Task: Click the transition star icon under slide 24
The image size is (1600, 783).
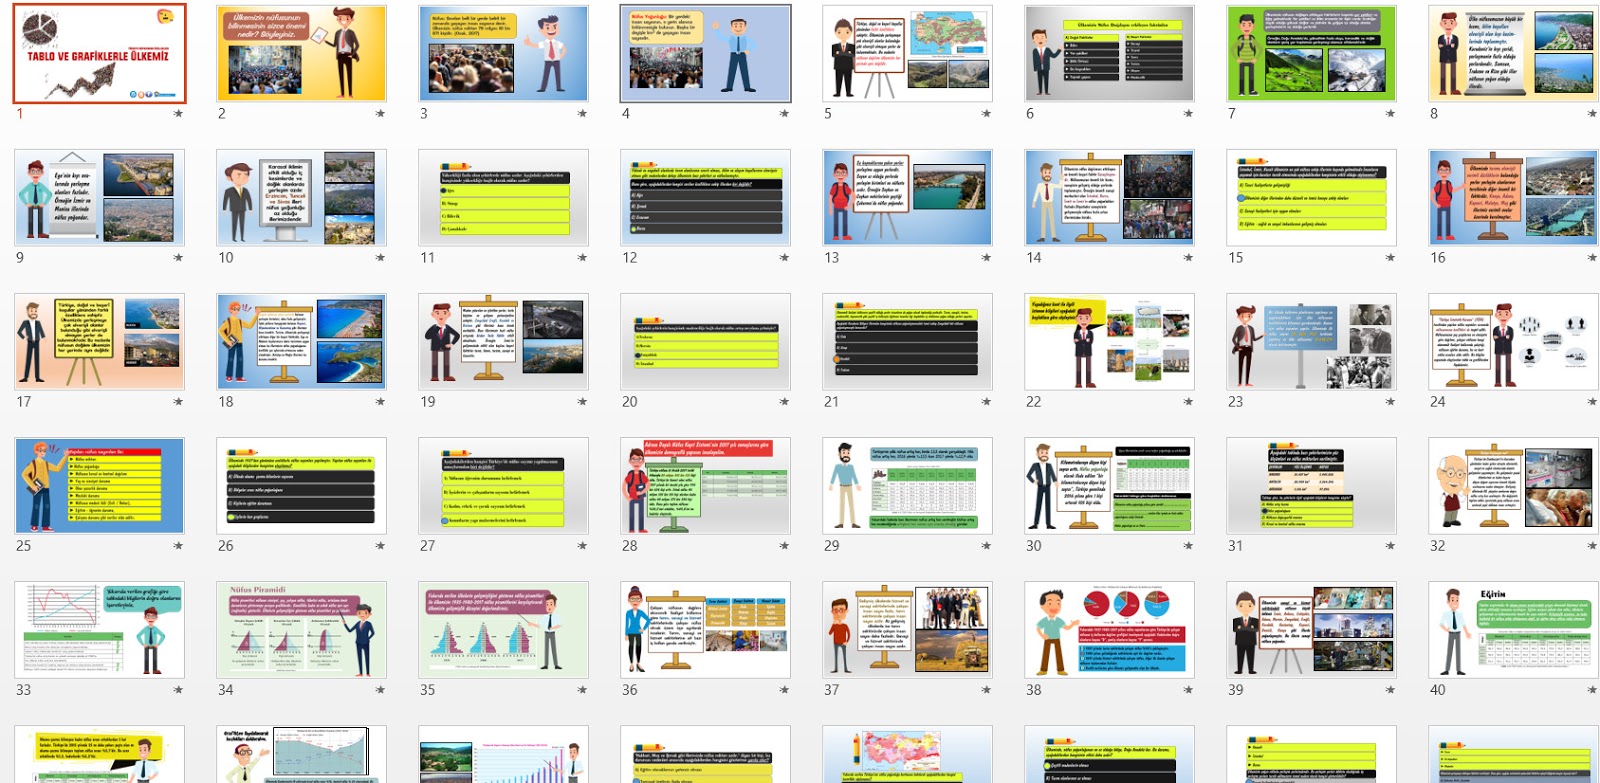Action: pos(1592,402)
